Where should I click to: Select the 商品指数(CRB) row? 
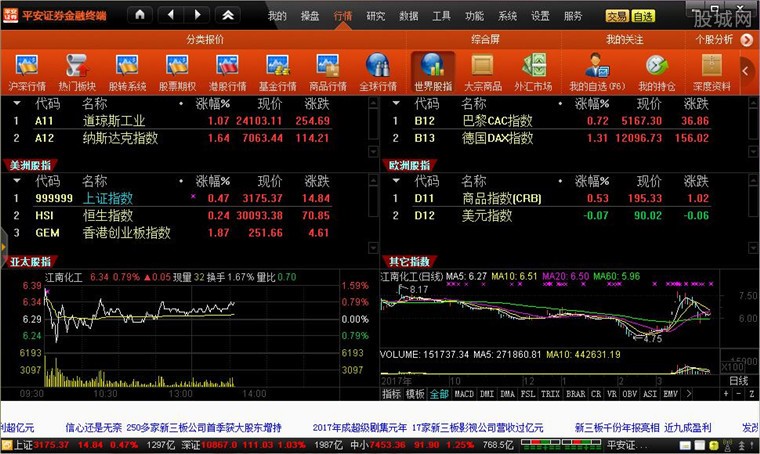point(551,198)
